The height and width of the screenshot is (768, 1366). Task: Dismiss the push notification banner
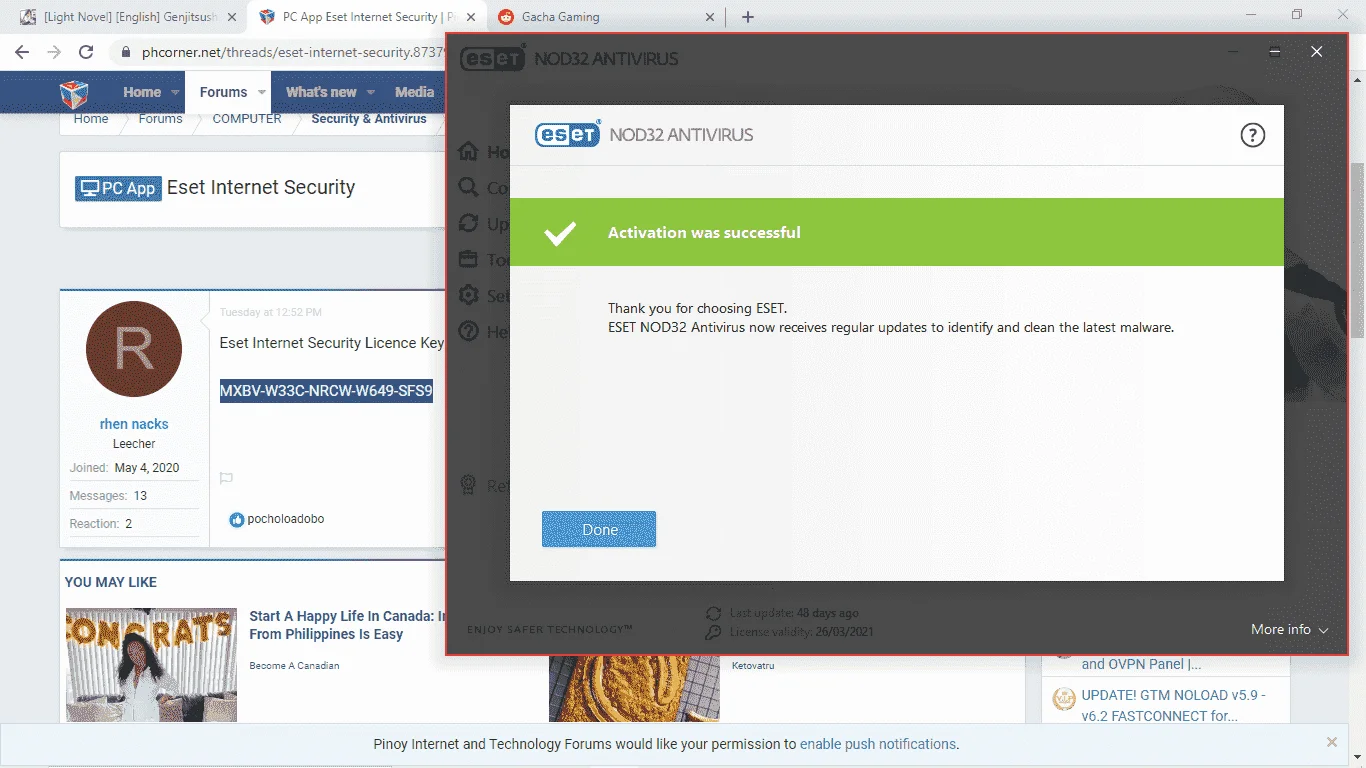click(x=1332, y=742)
